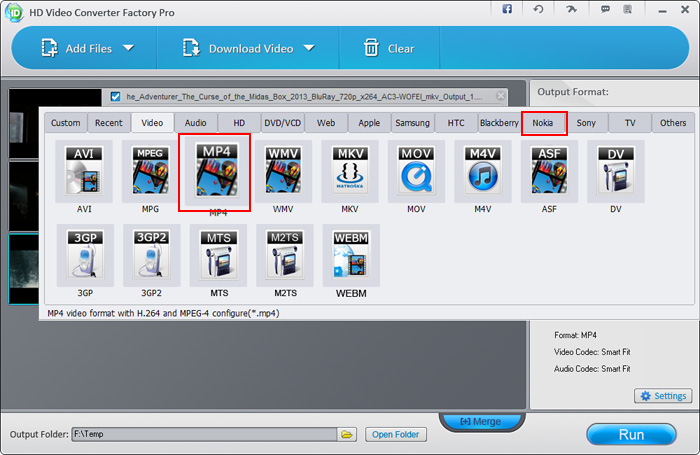Open the Facebook icon in title bar

507,9
